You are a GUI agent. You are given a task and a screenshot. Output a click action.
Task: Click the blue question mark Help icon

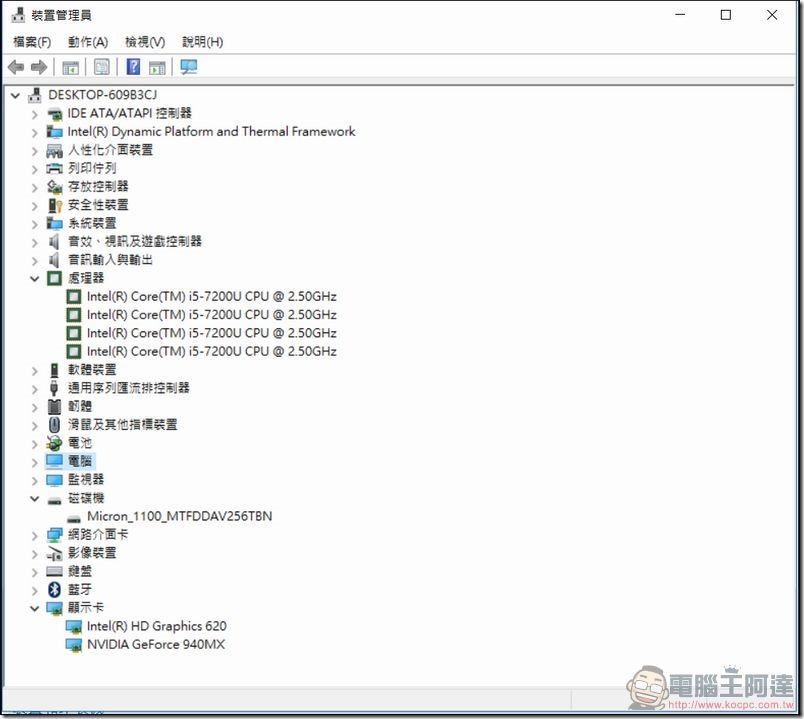[x=133, y=67]
